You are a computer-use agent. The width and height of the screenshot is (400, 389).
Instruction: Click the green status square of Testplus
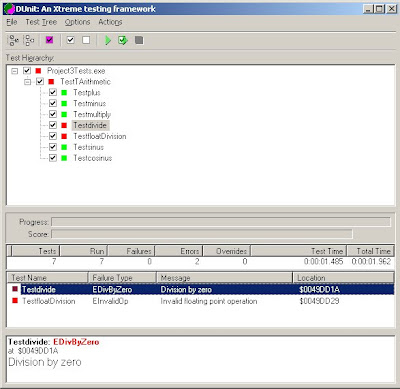click(64, 93)
